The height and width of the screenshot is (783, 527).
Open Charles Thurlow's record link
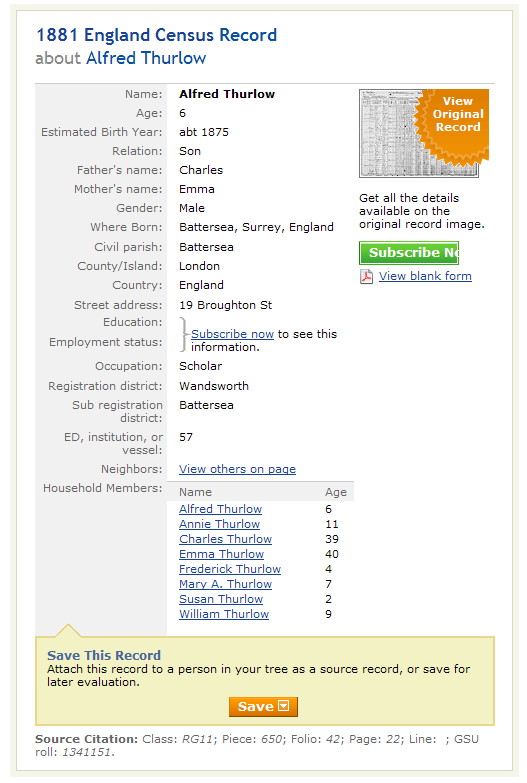pos(225,539)
